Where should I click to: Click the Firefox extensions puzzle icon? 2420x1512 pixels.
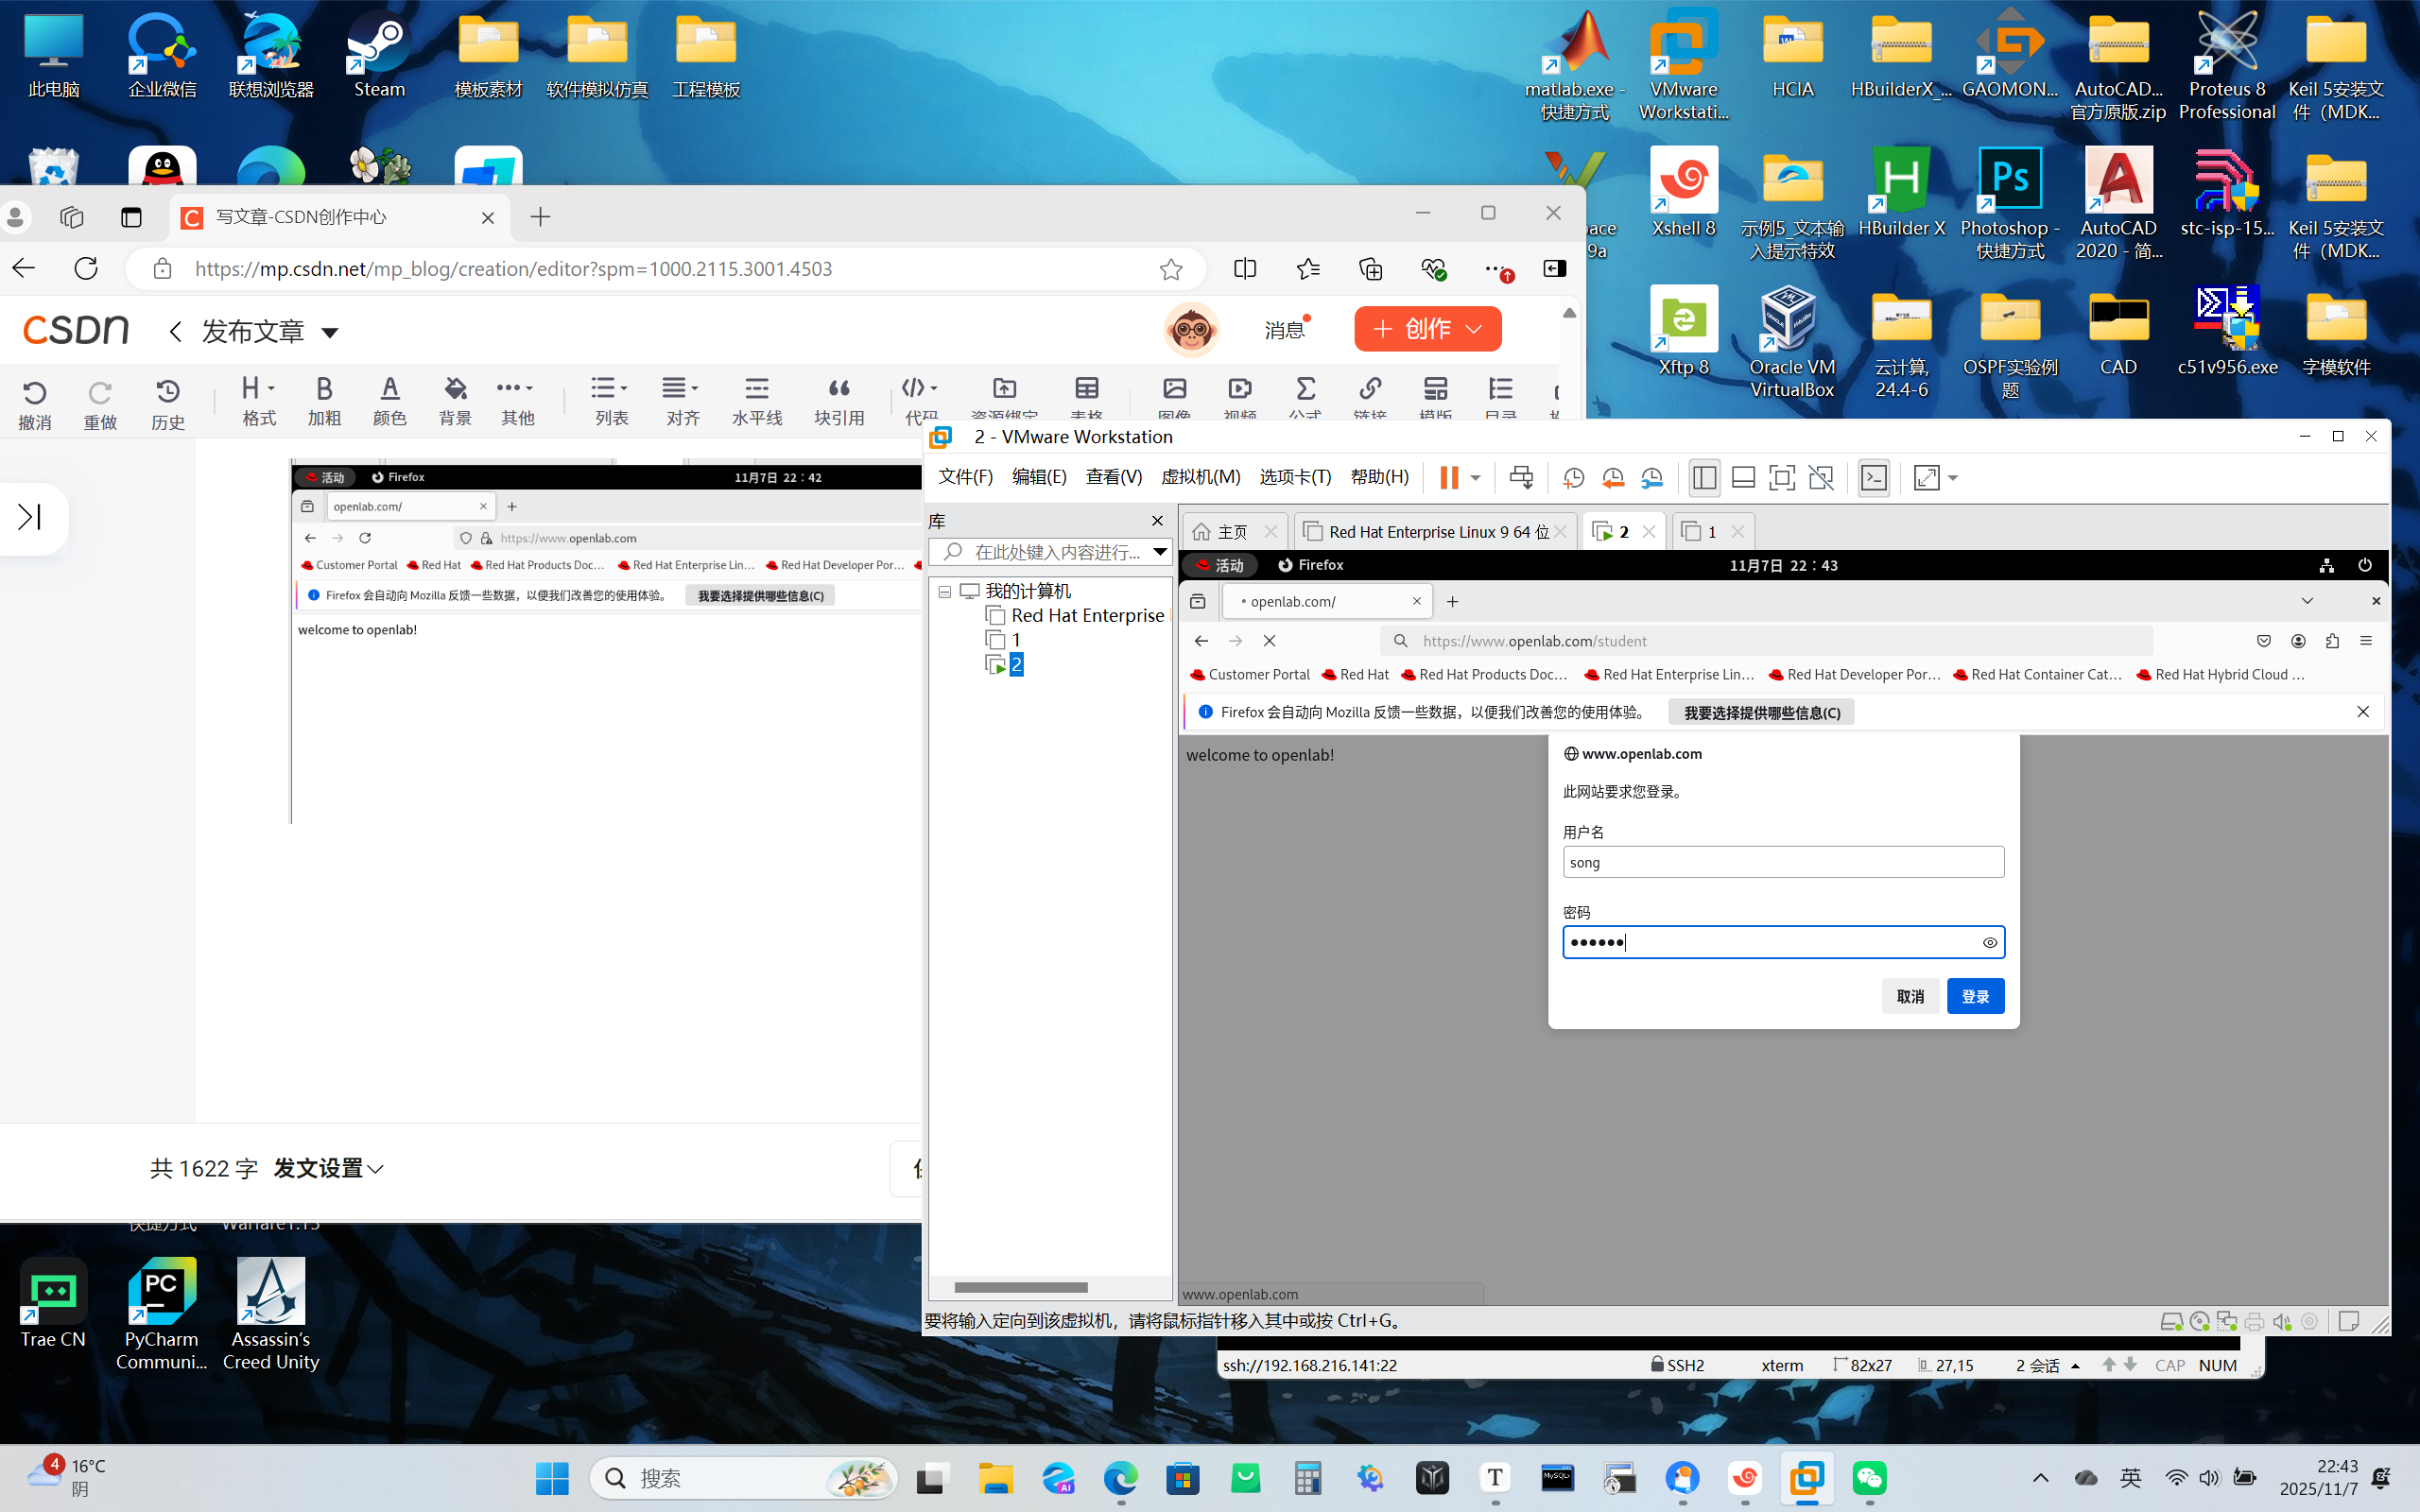pos(2332,641)
